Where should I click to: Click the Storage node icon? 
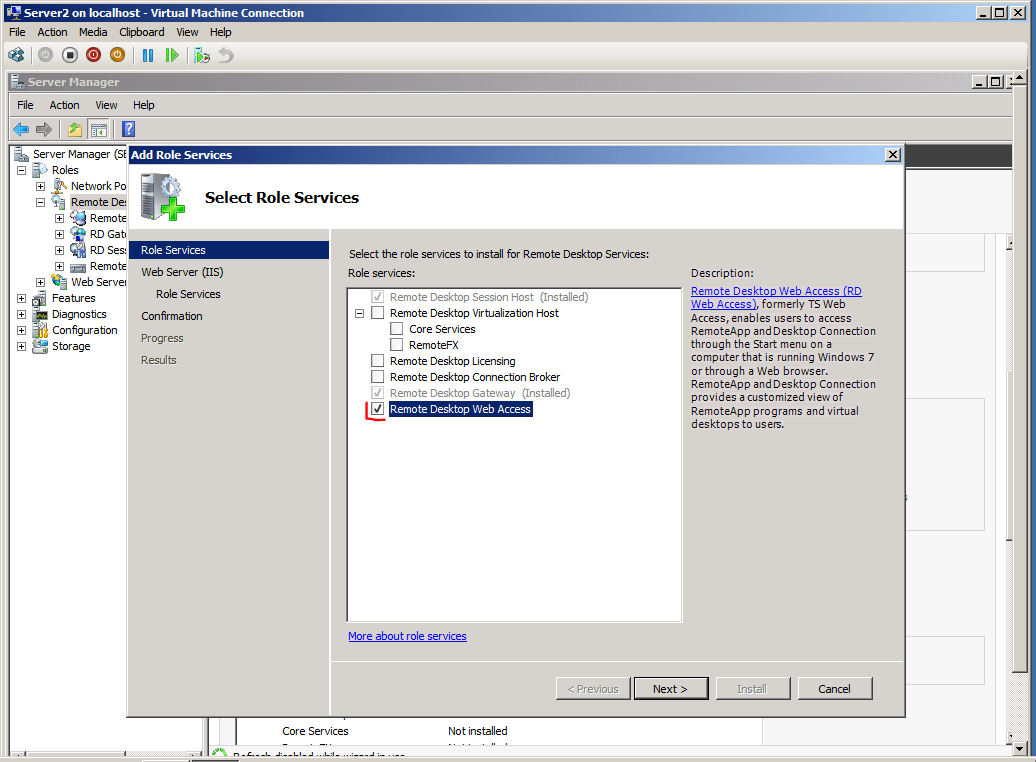click(40, 346)
